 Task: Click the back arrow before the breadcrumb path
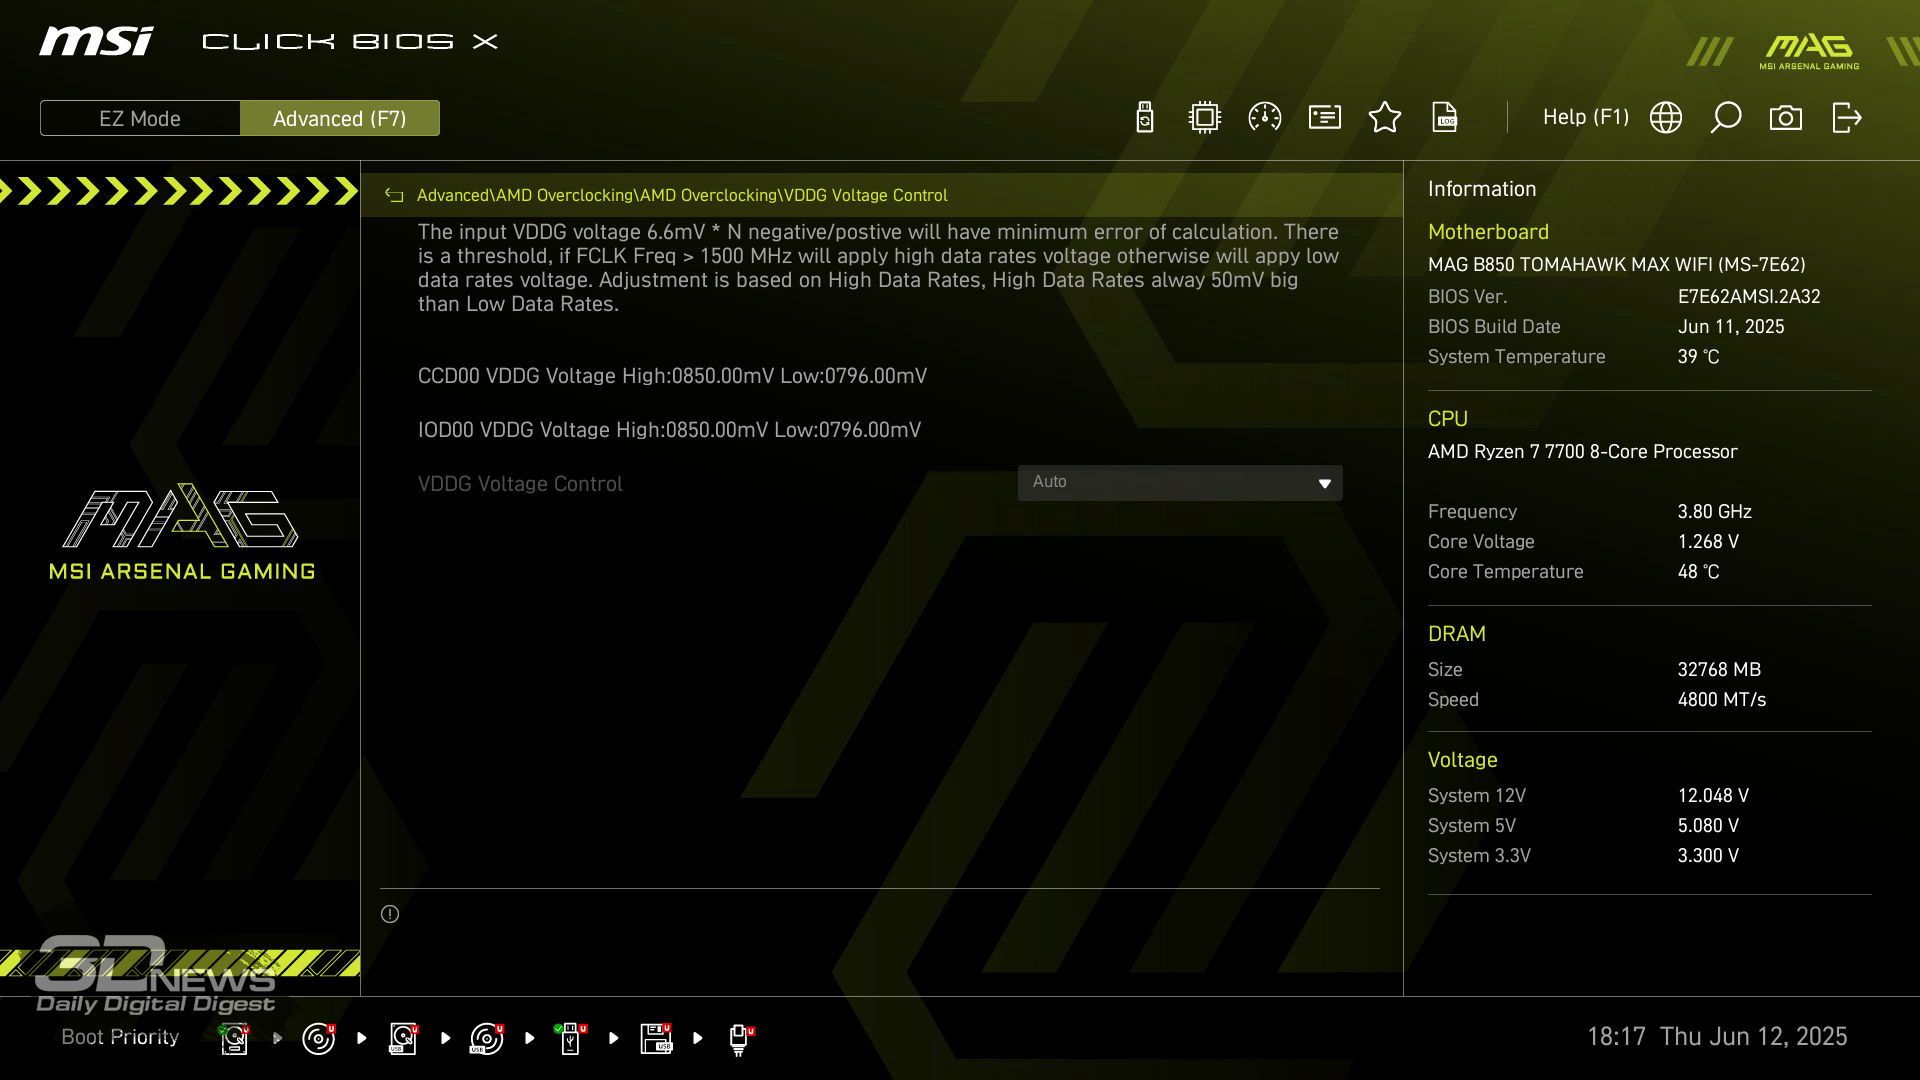pos(394,195)
